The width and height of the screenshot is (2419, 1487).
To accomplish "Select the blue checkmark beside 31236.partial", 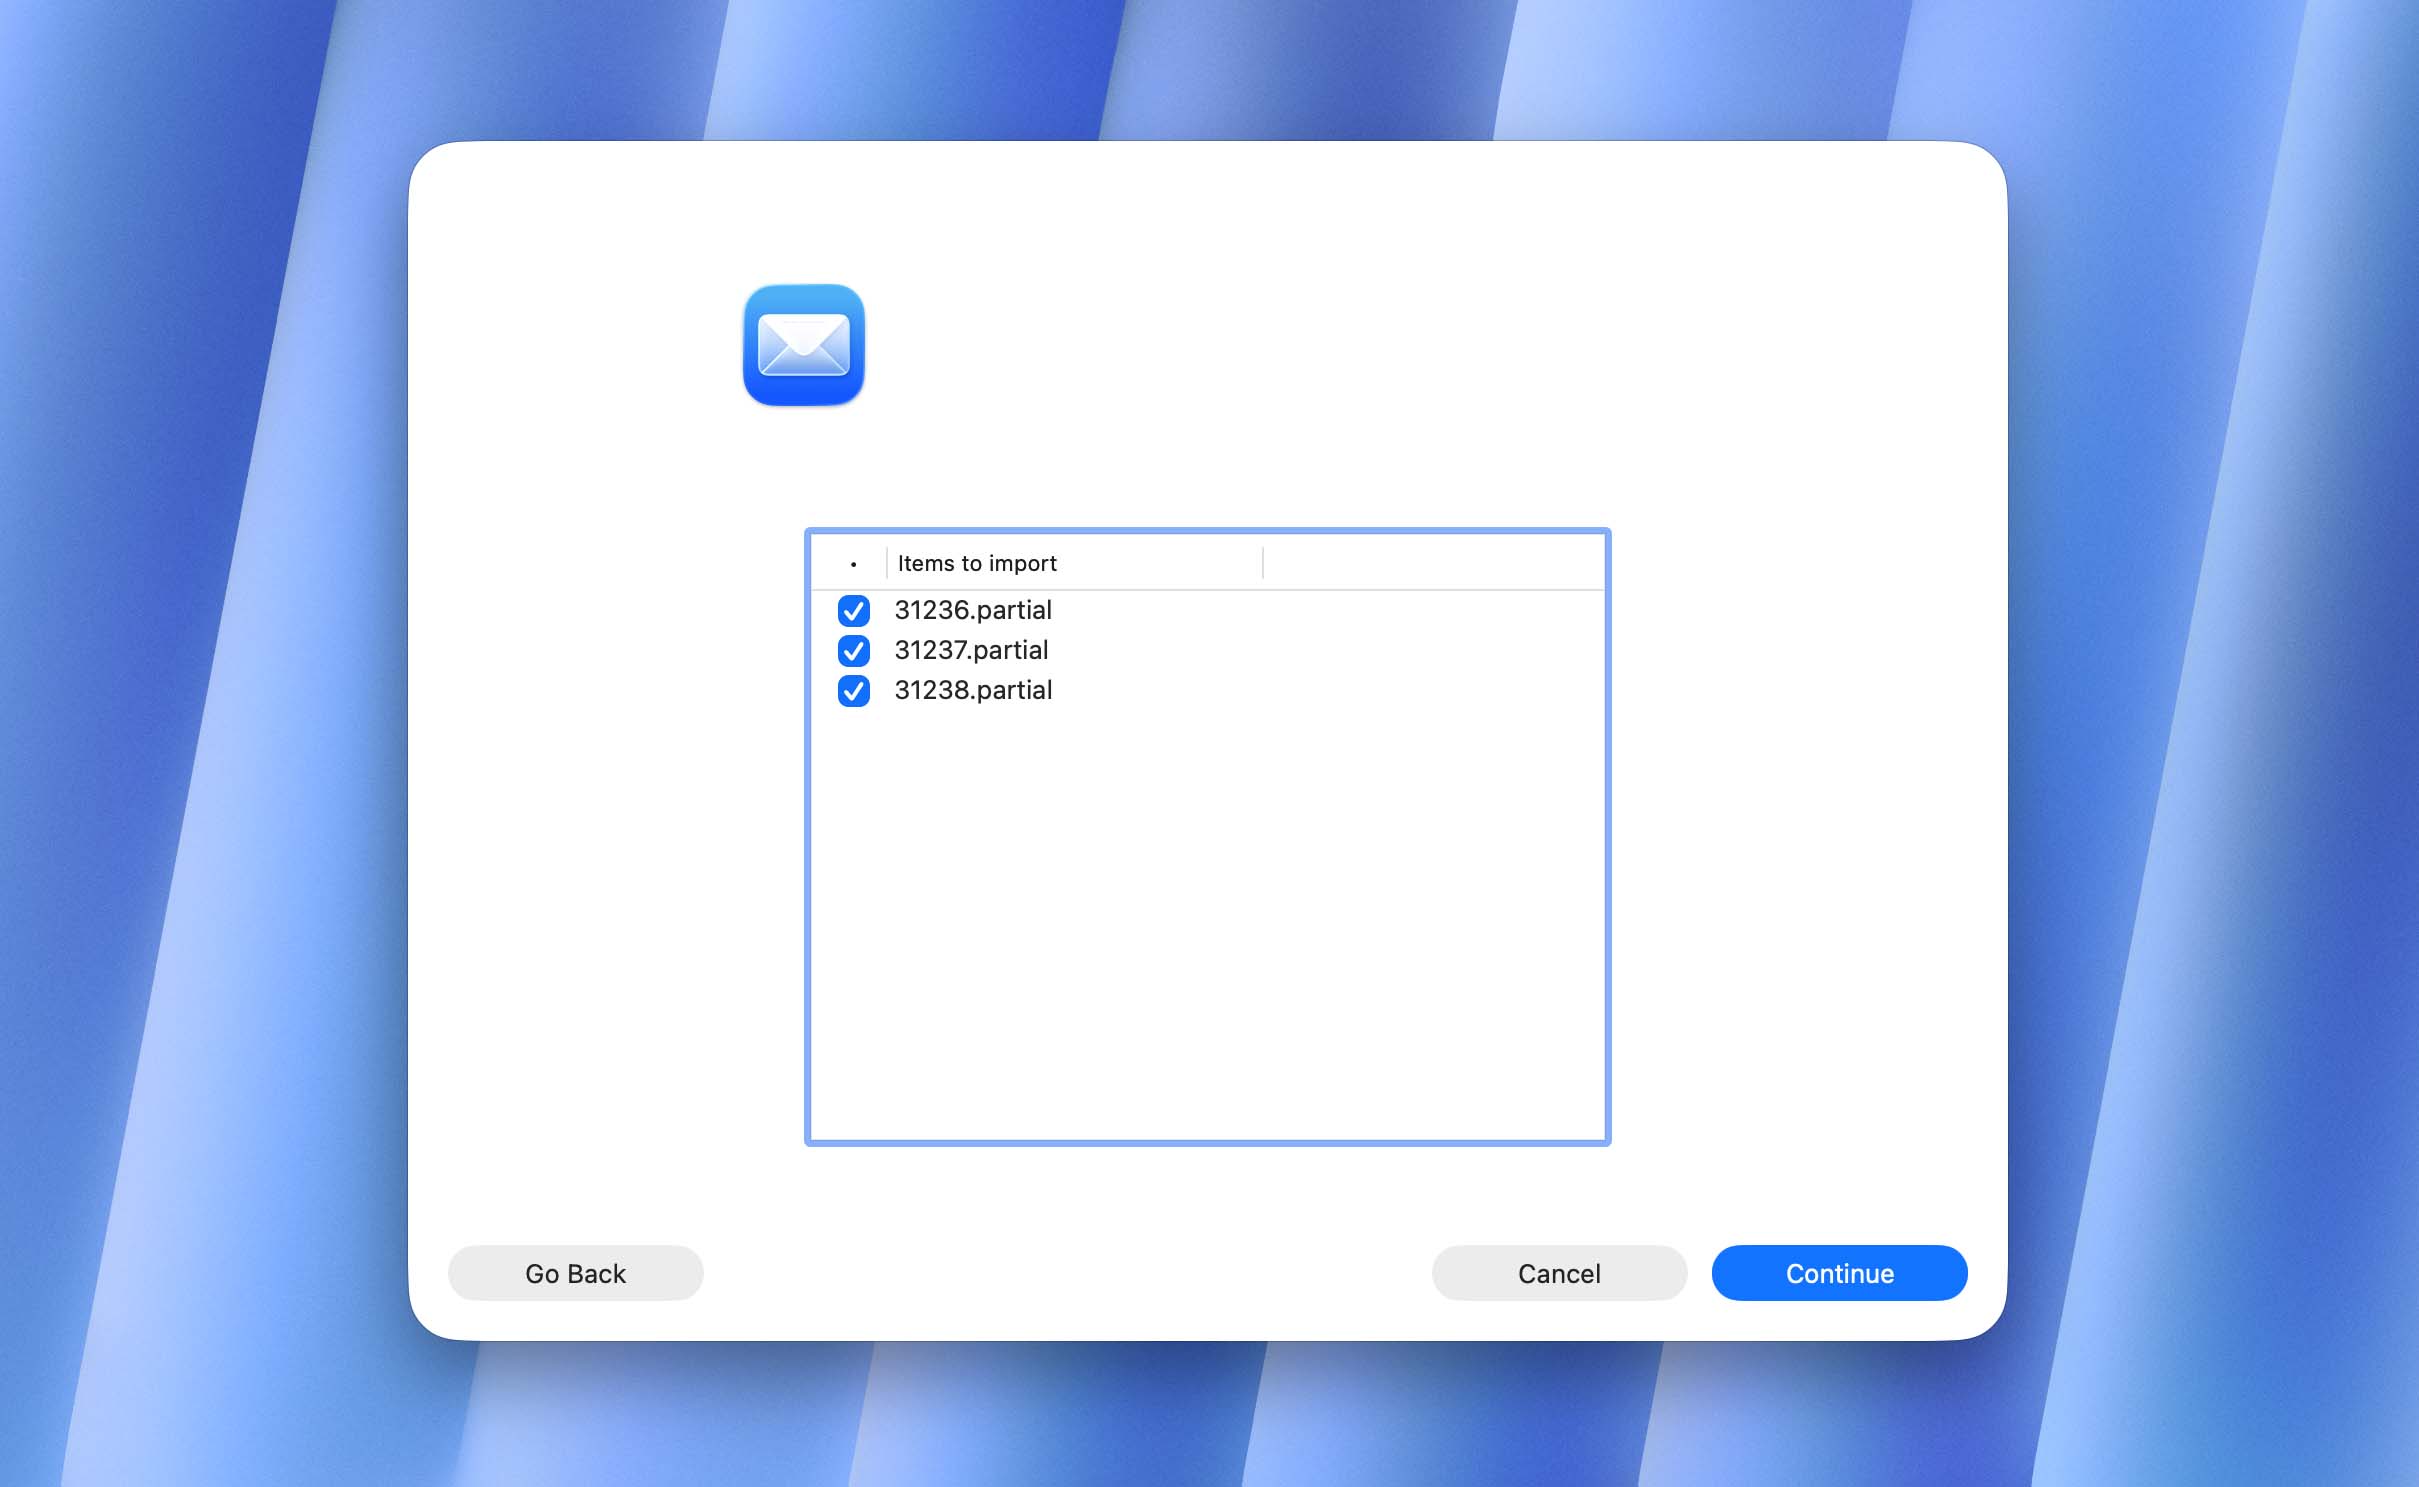I will click(x=852, y=611).
